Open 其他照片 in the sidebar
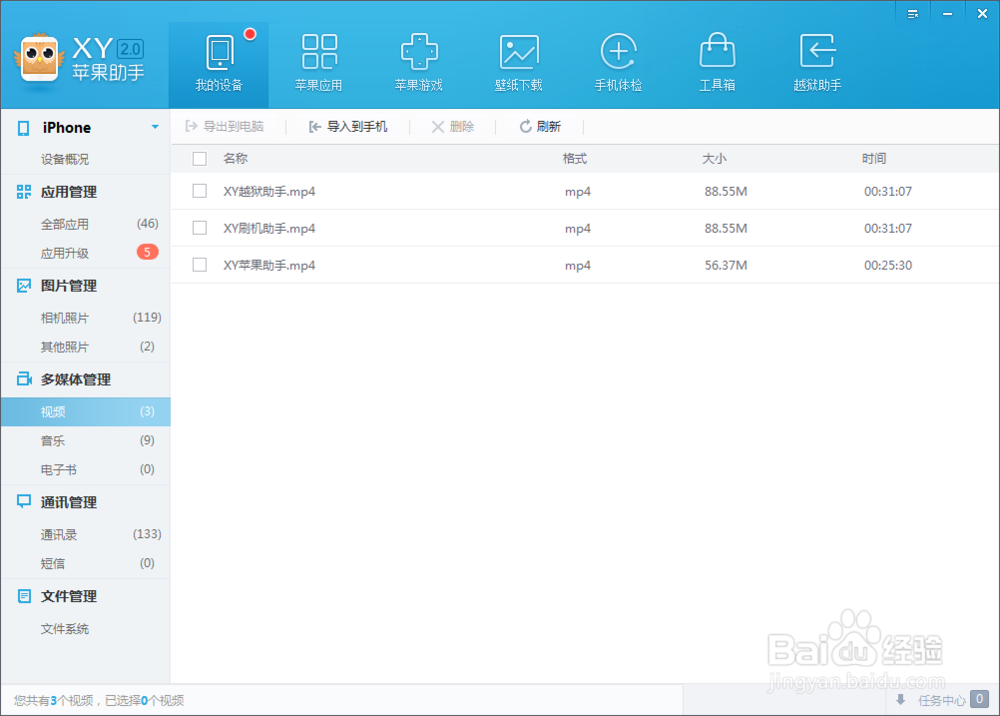The height and width of the screenshot is (716, 1000). pos(65,347)
